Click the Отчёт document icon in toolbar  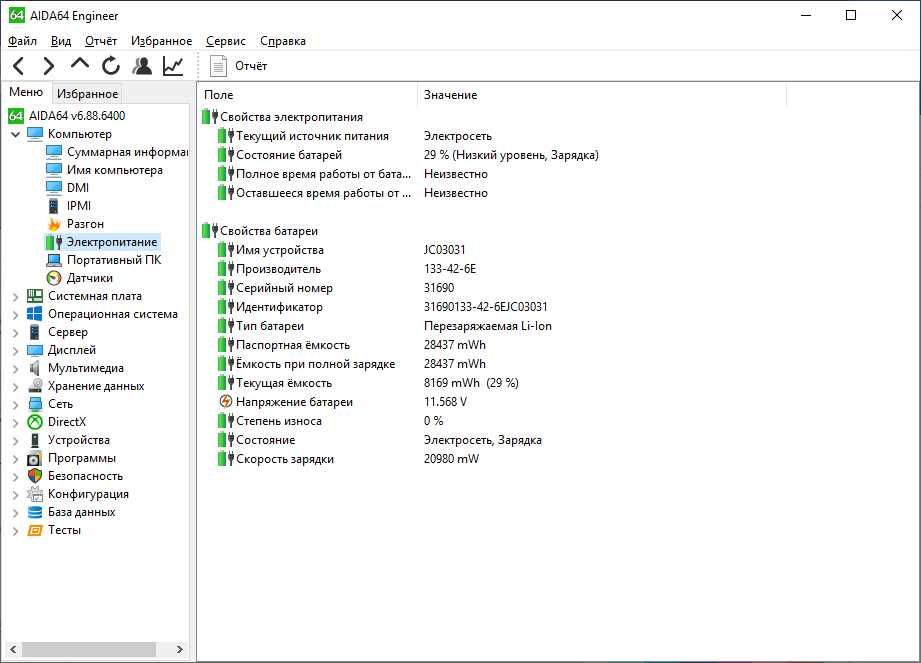(218, 66)
